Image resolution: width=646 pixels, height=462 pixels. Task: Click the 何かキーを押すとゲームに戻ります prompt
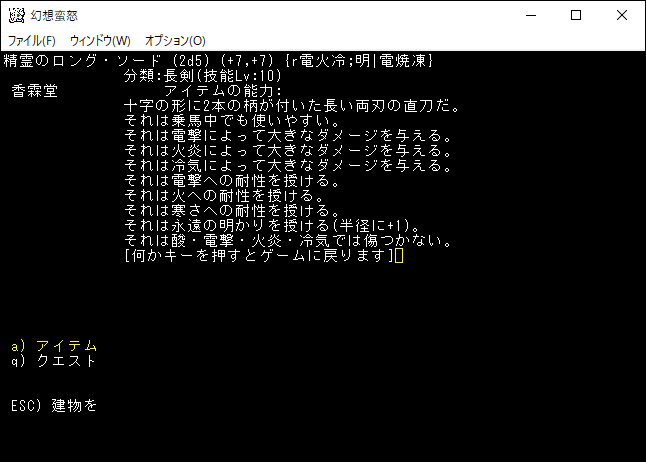[259, 256]
